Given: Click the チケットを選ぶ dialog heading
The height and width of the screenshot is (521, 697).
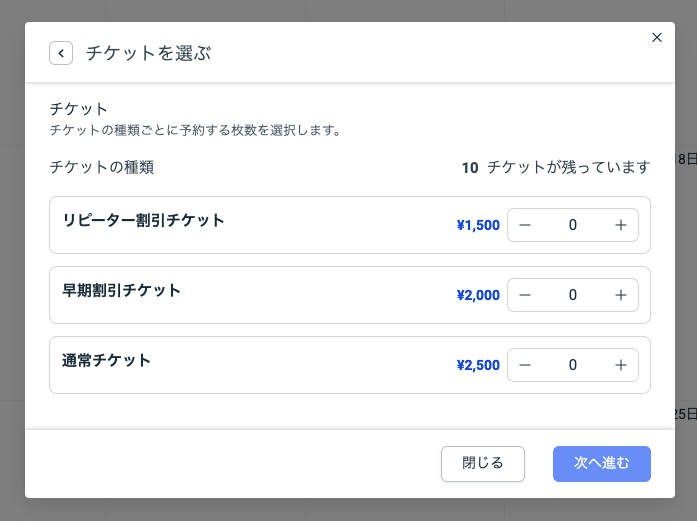Looking at the screenshot, I should pos(148,53).
